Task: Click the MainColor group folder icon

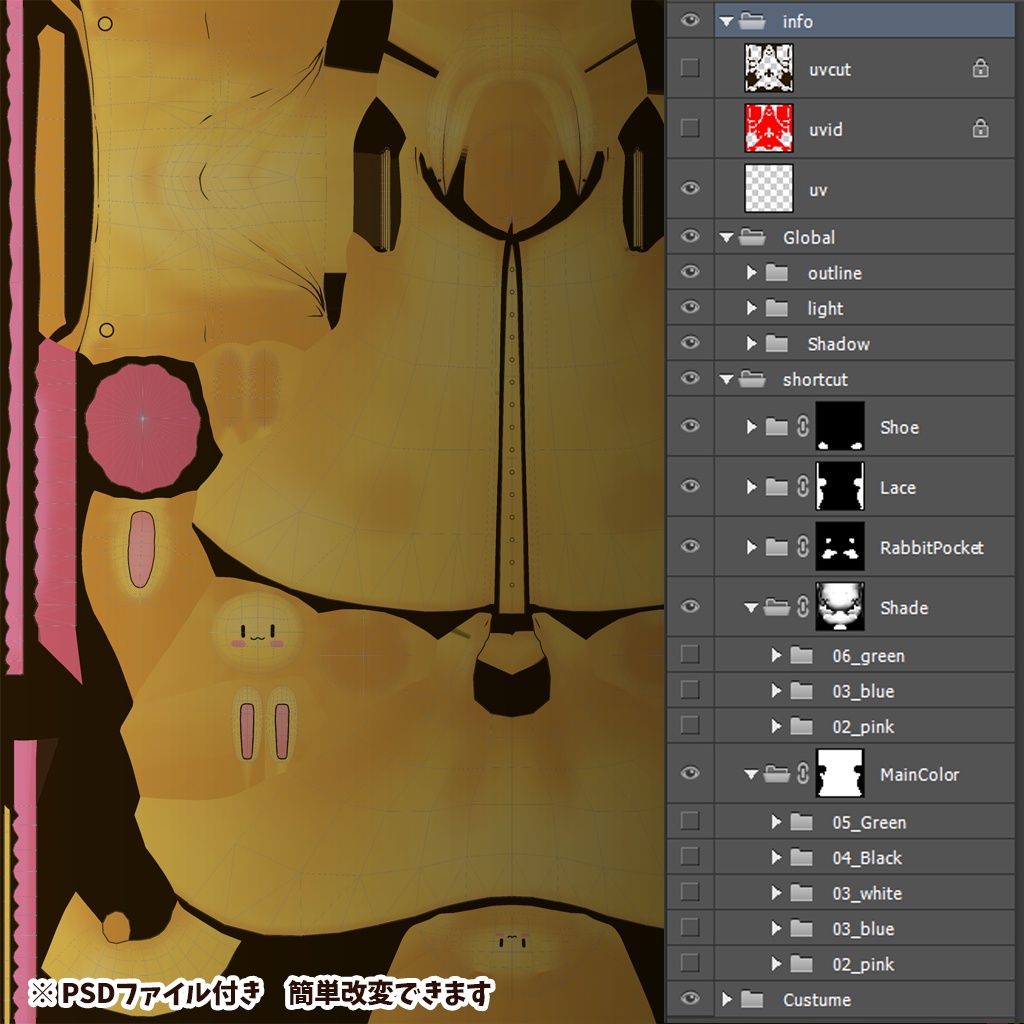Action: (776, 774)
